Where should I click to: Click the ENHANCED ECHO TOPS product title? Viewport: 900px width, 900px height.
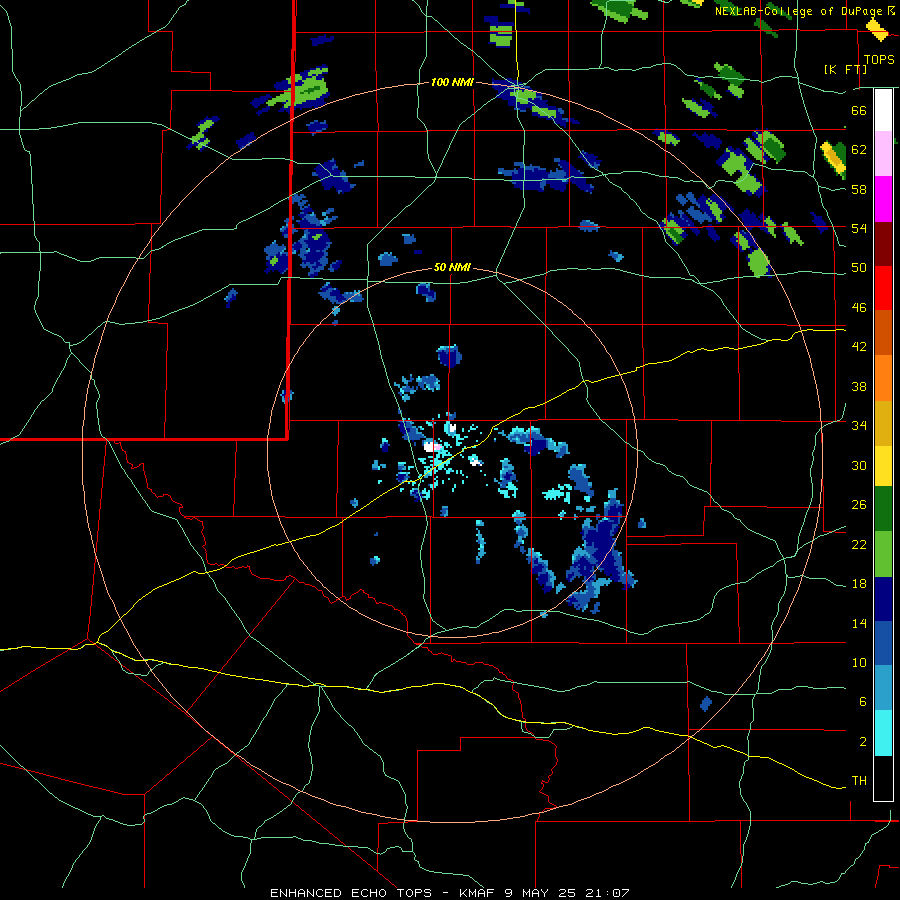pos(351,893)
